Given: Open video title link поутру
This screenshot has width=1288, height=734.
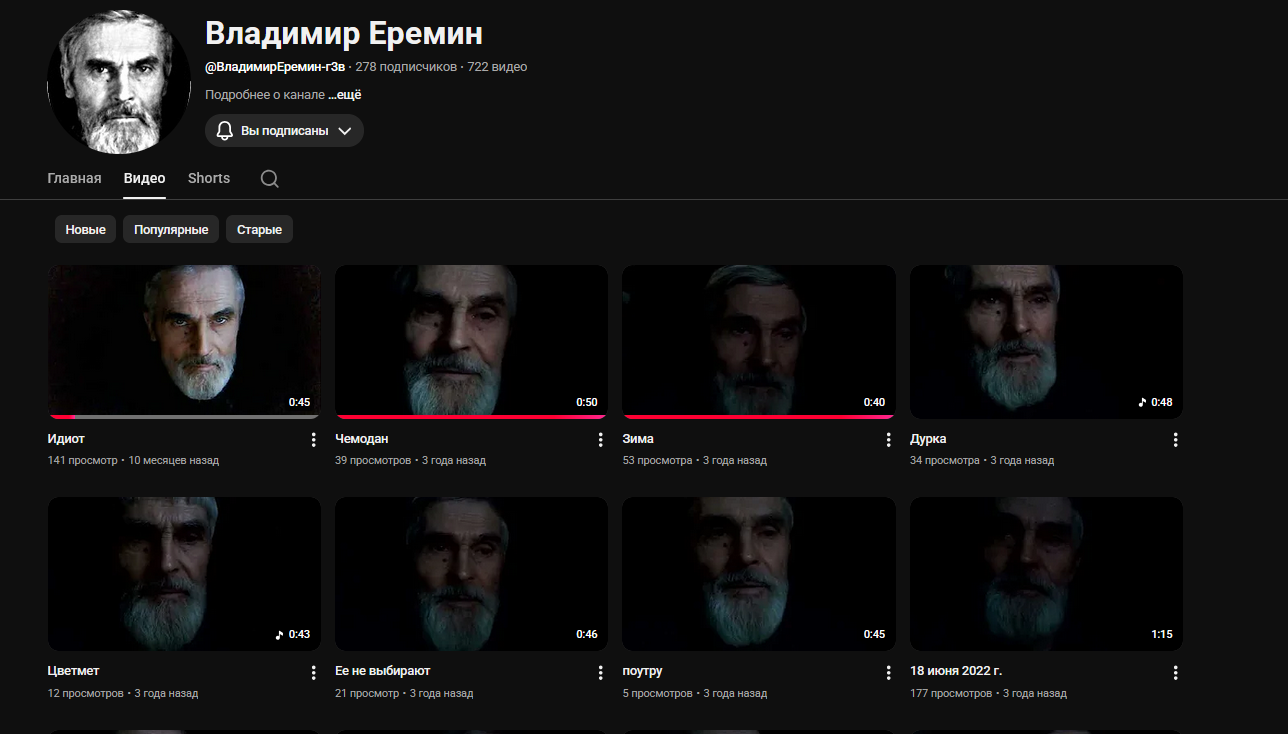Looking at the screenshot, I should tap(642, 671).
